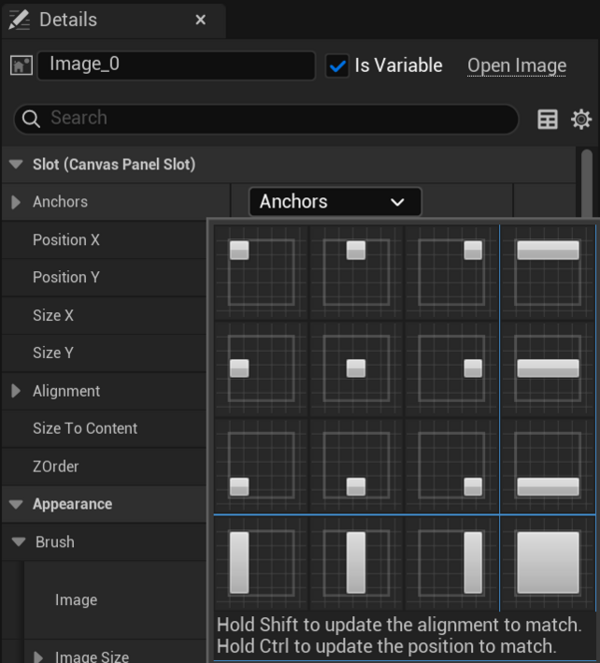Click the property matrix table icon

coord(548,119)
